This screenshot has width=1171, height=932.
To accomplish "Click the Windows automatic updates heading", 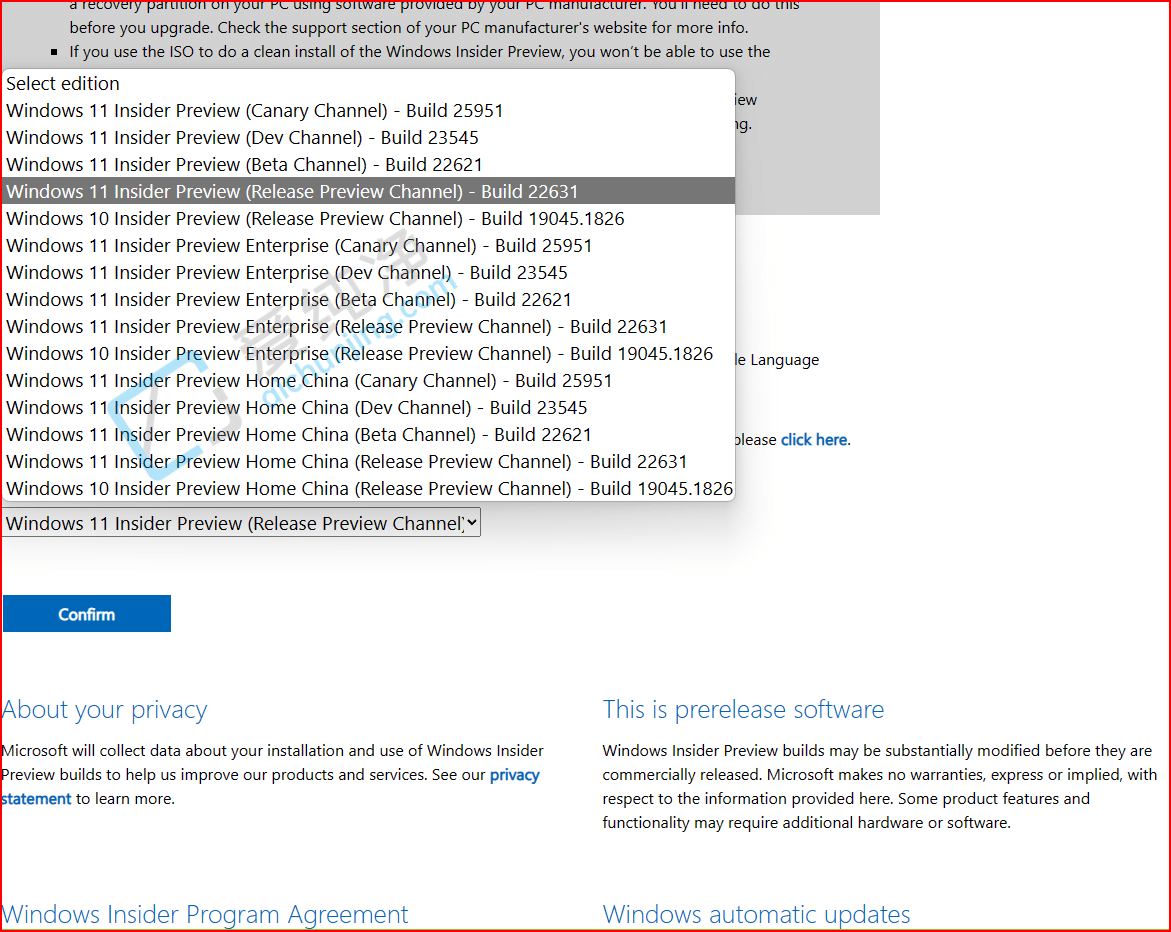I will (x=756, y=914).
